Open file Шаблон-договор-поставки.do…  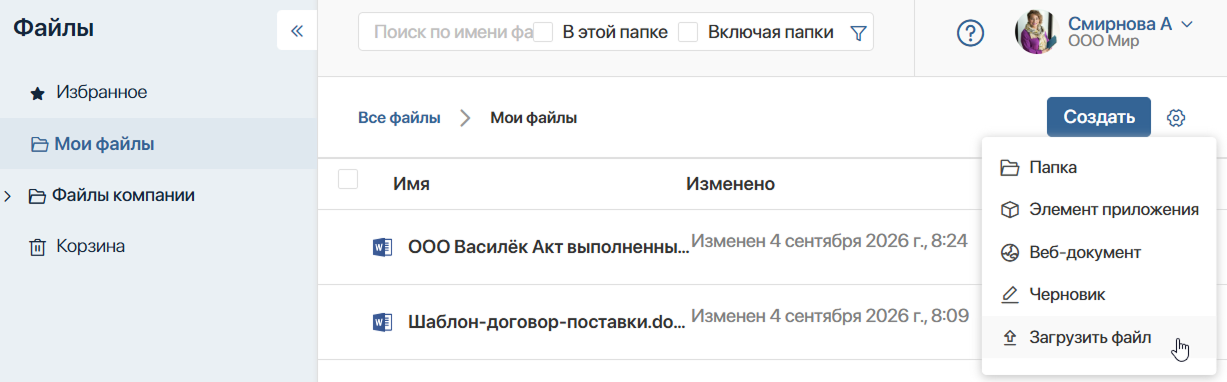548,322
